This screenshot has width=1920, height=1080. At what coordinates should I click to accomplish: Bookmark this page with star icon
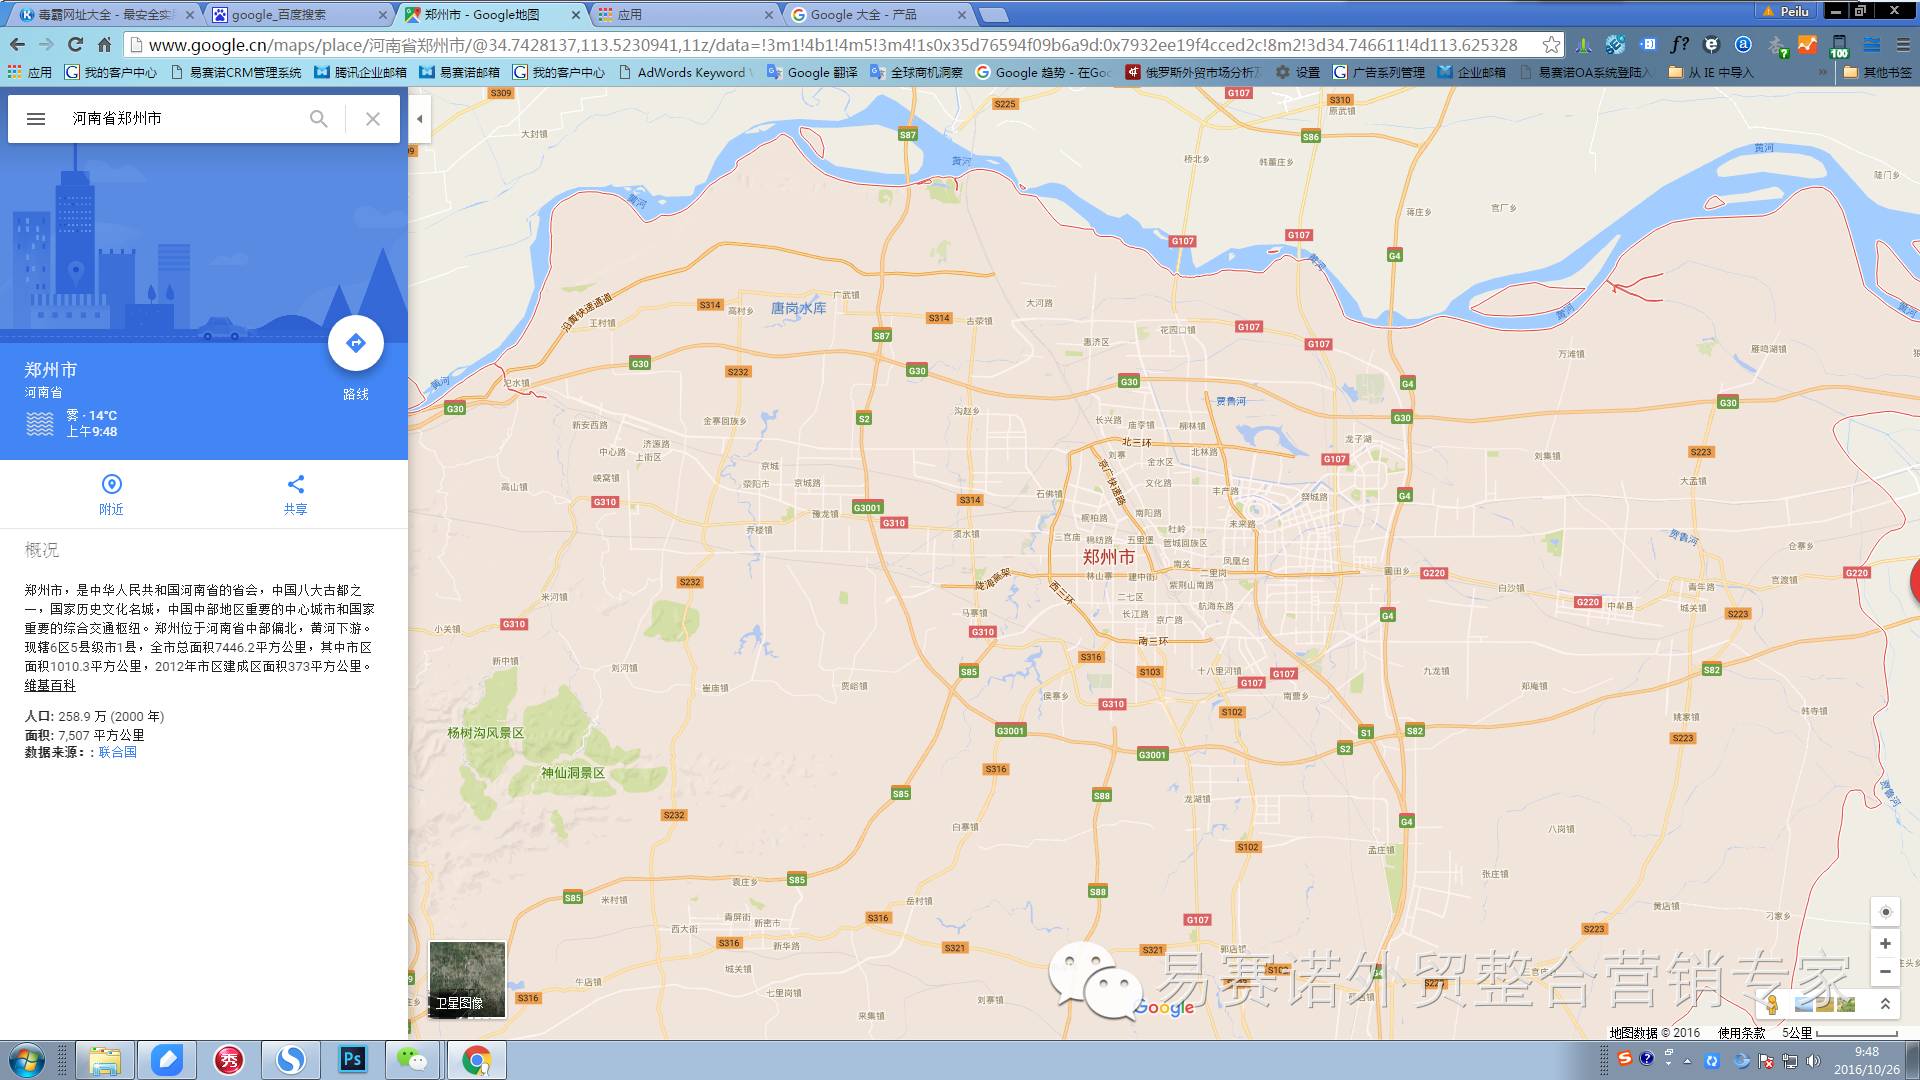[x=1550, y=45]
